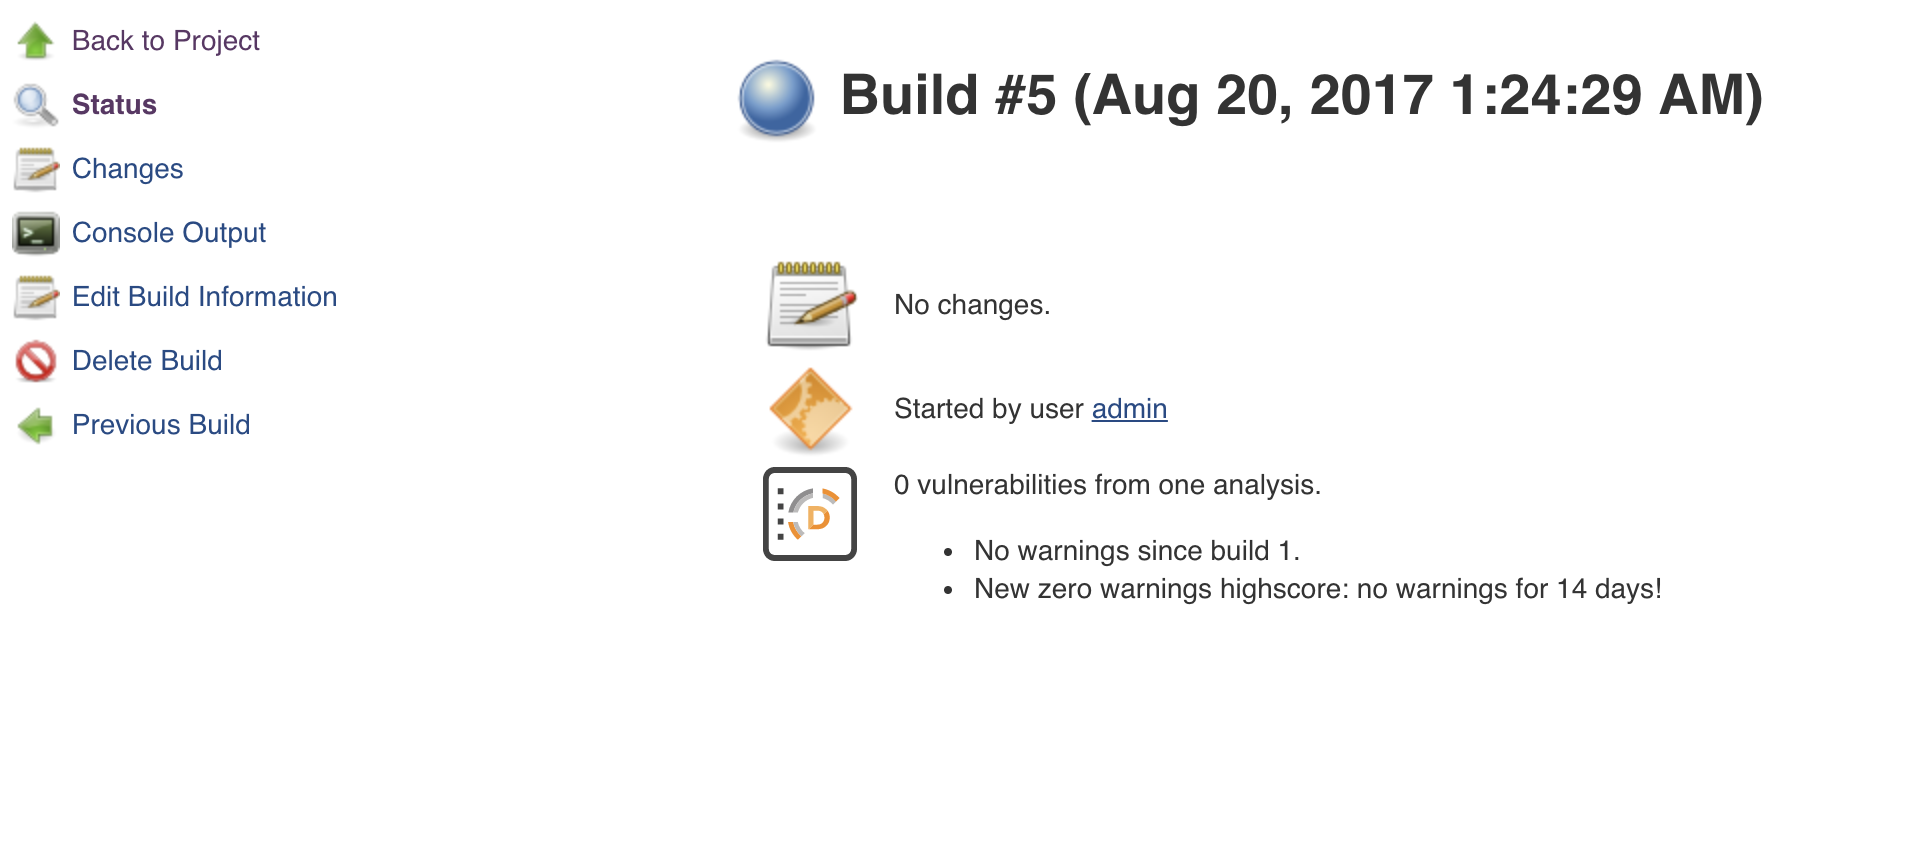Click the orange package icon near Started by
The image size is (1920, 848).
coord(810,409)
